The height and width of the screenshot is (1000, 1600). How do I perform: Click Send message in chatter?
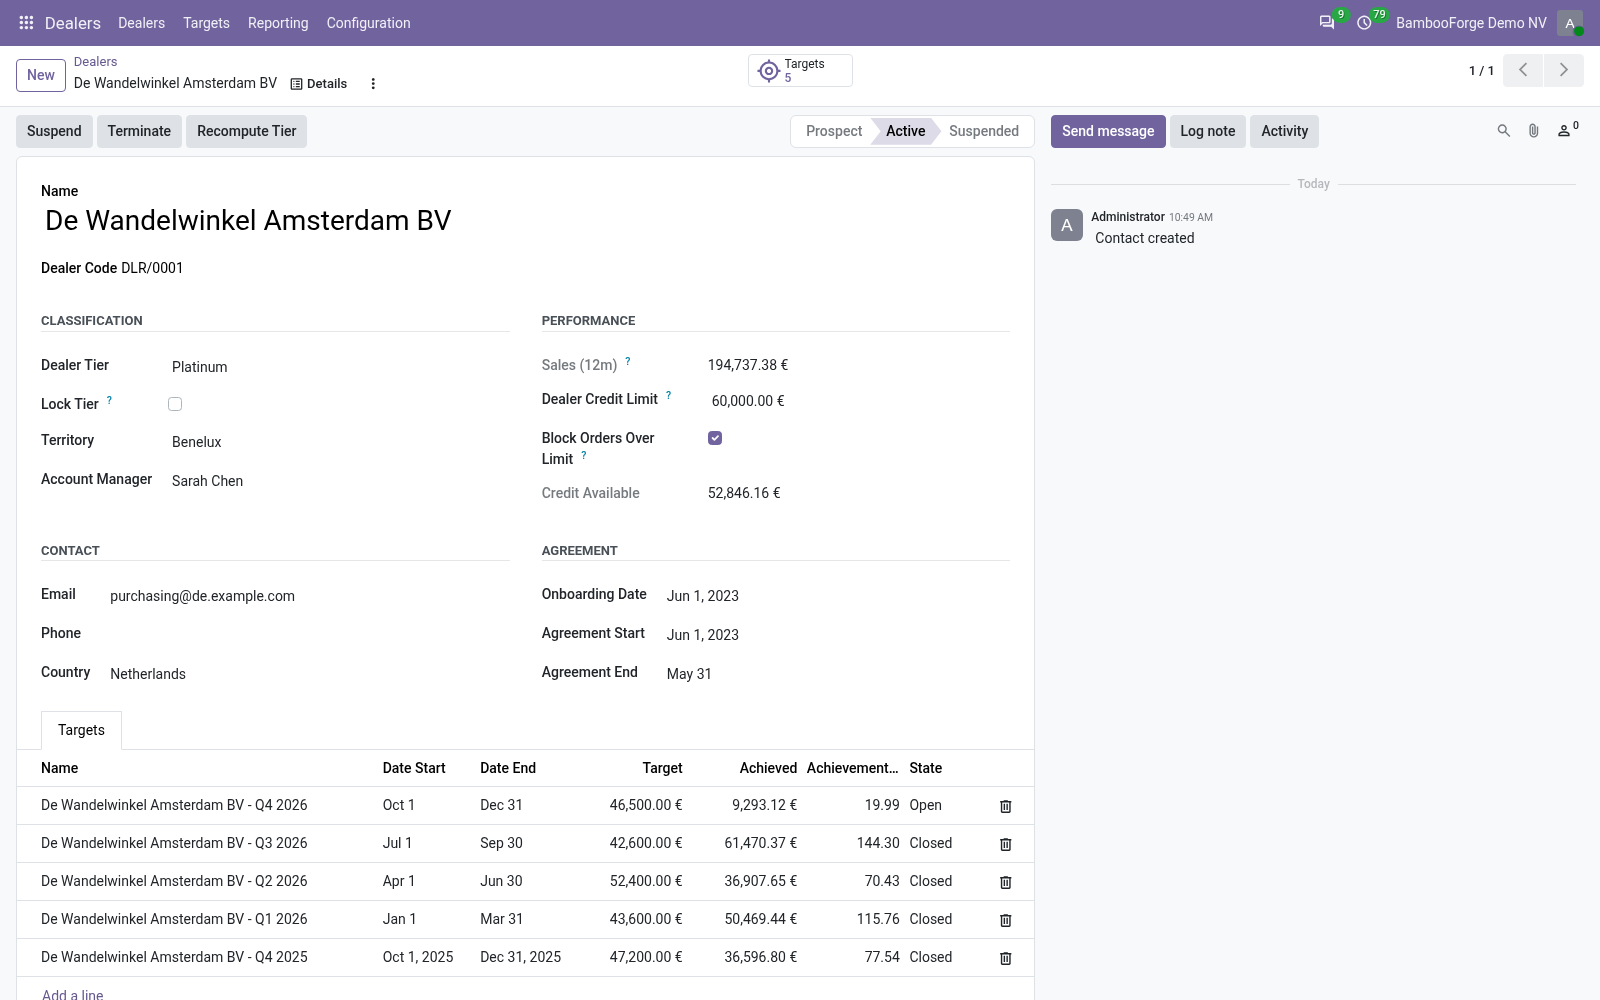1108,131
